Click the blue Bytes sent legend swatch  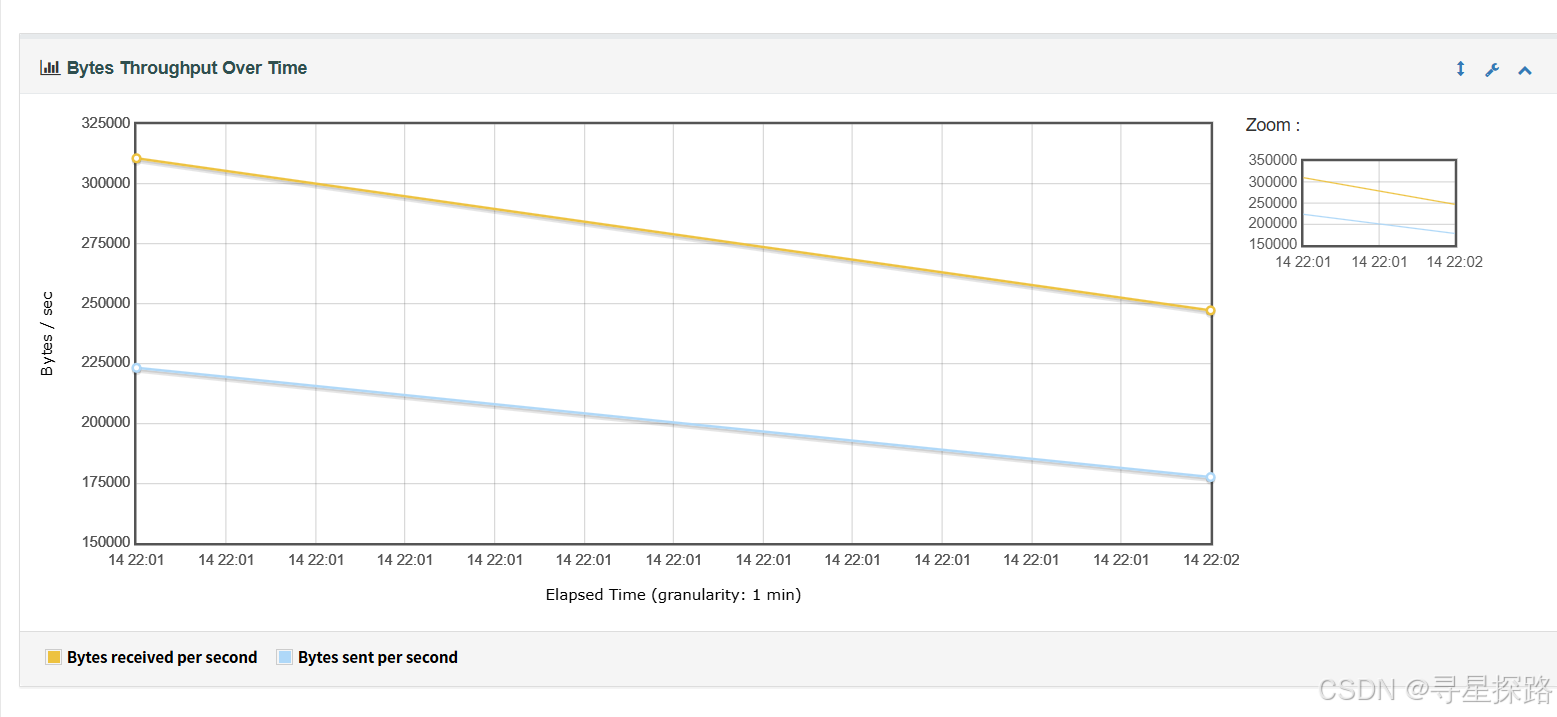point(285,657)
